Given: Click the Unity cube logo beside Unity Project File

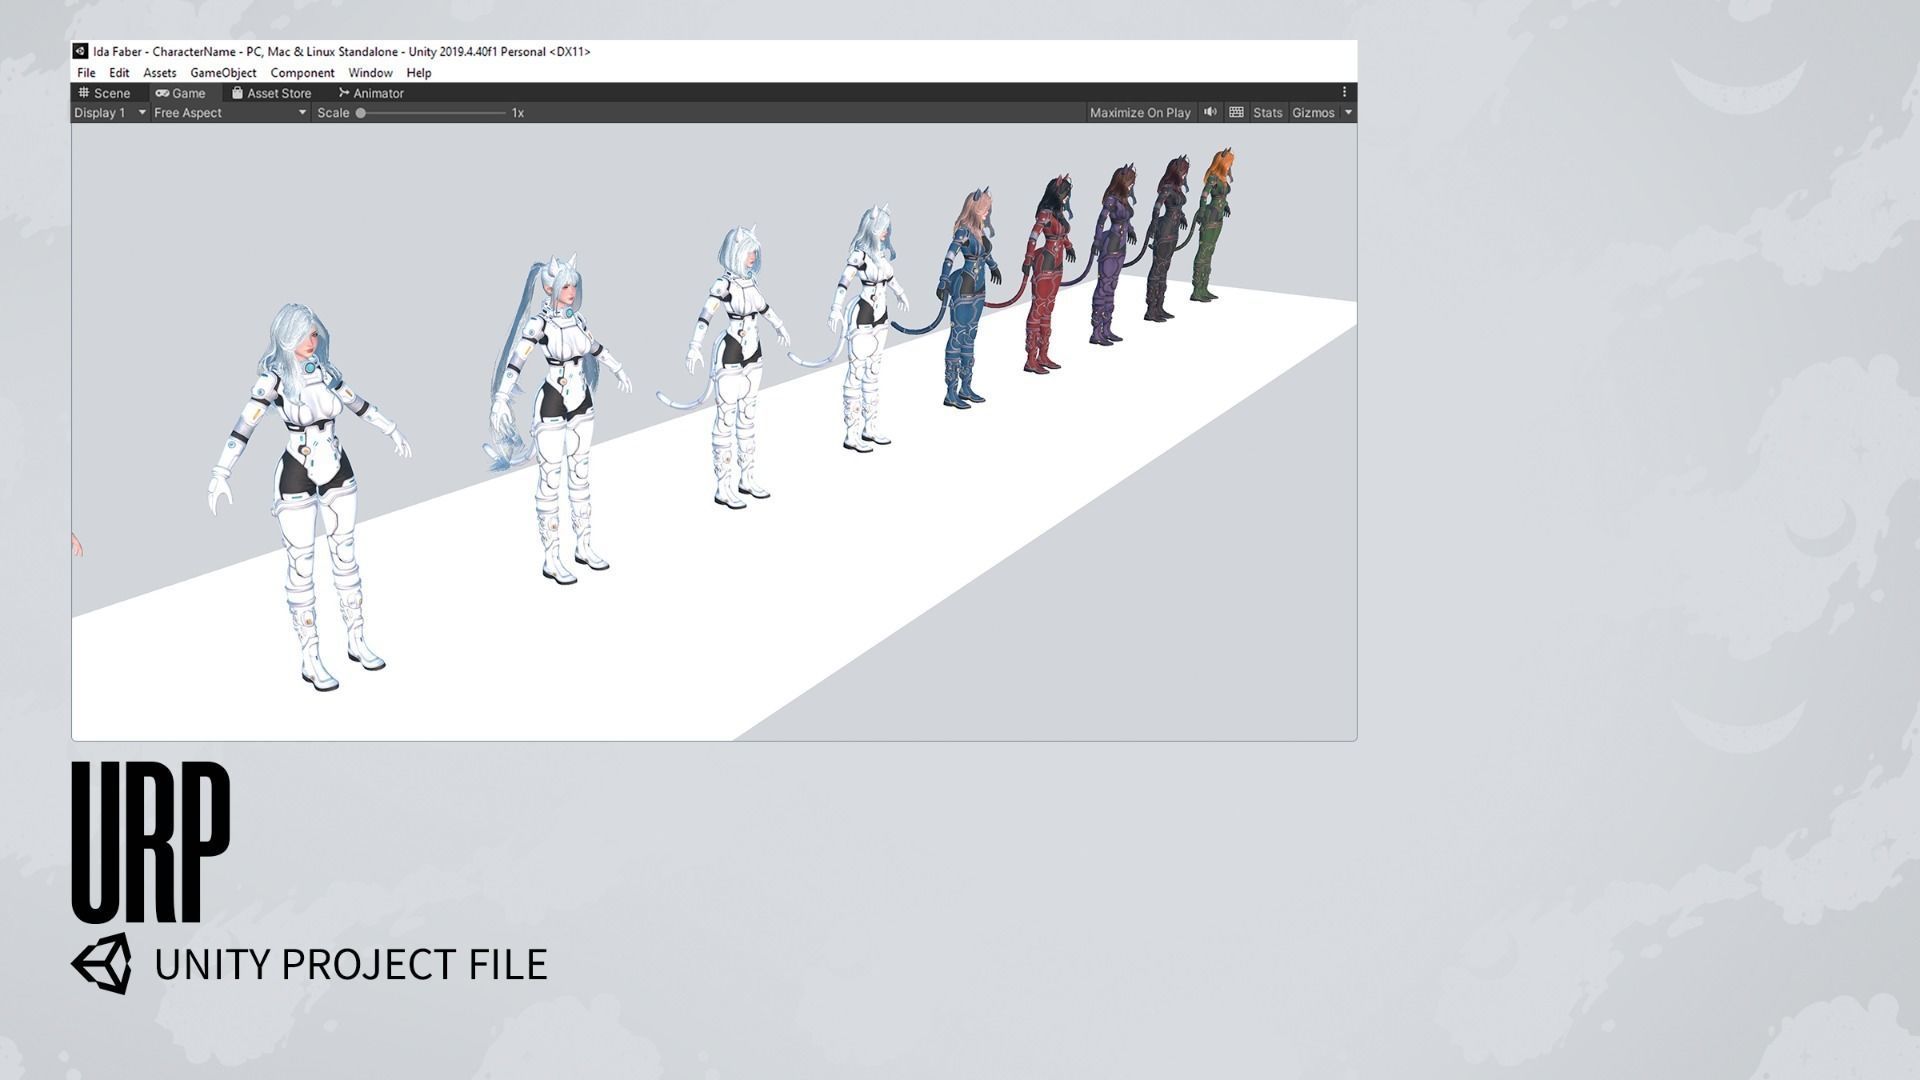Looking at the screenshot, I should tap(101, 964).
